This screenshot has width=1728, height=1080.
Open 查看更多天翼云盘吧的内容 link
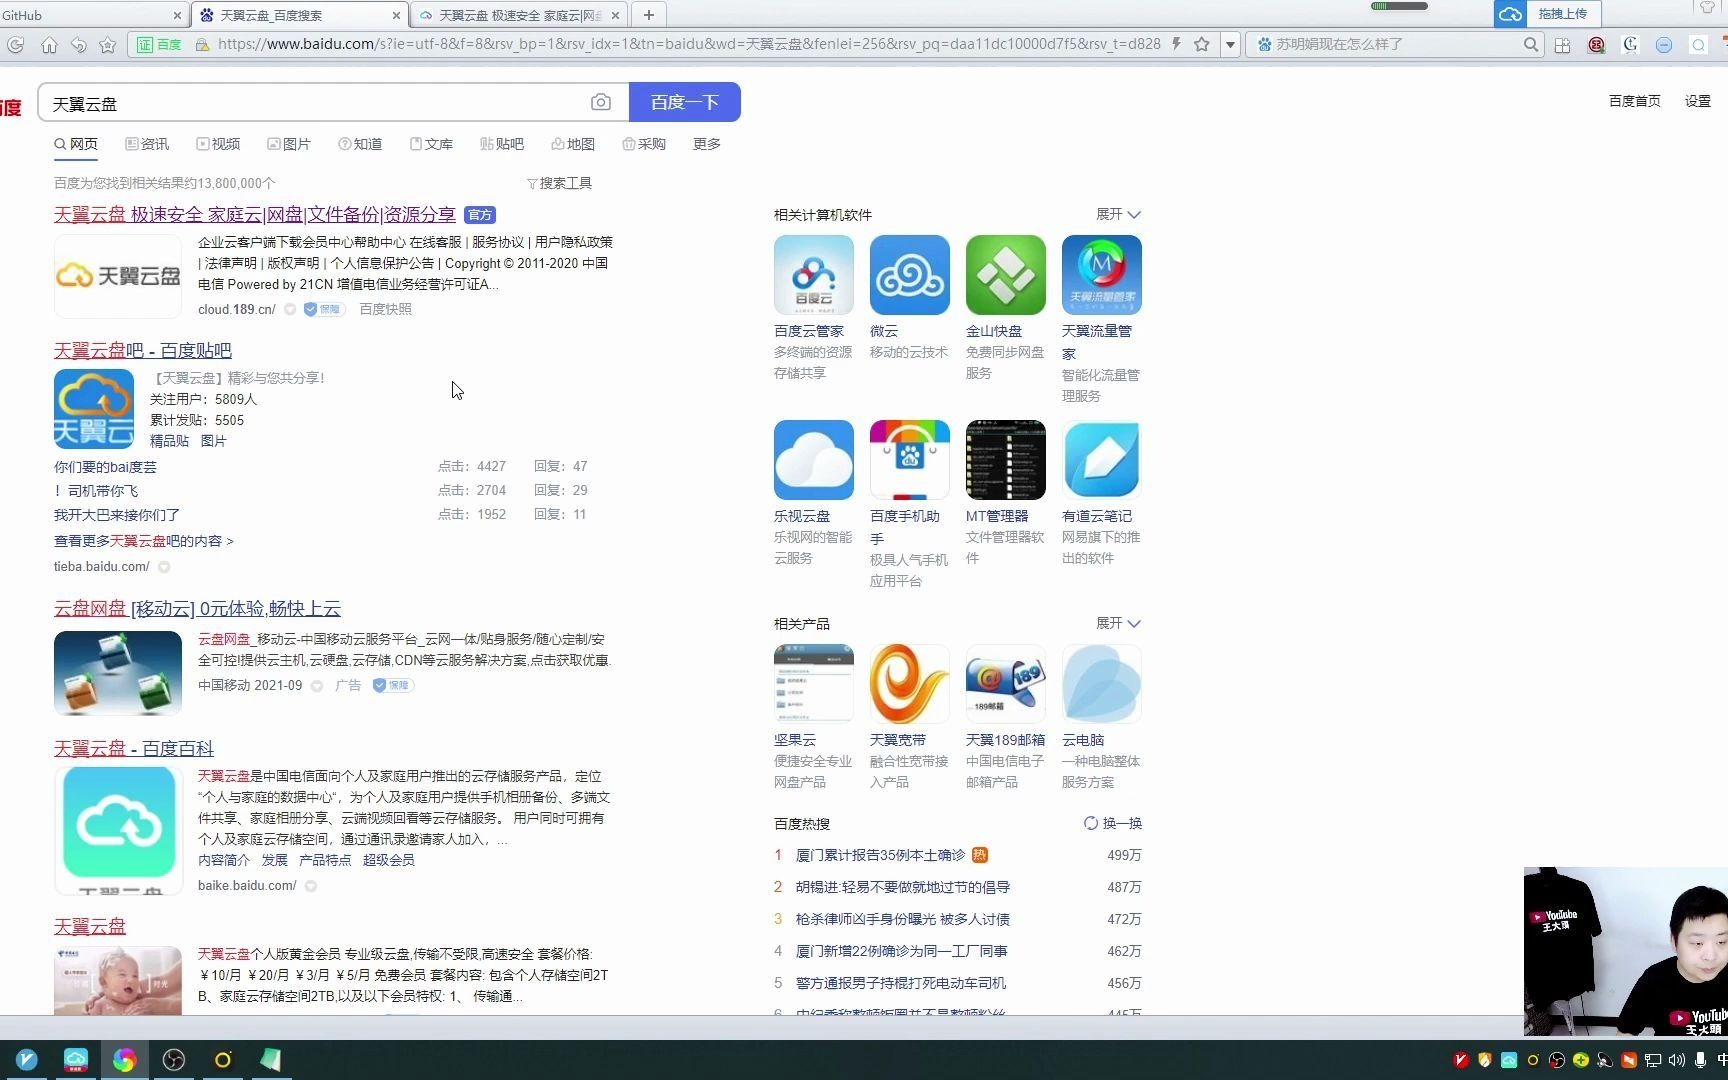click(144, 541)
